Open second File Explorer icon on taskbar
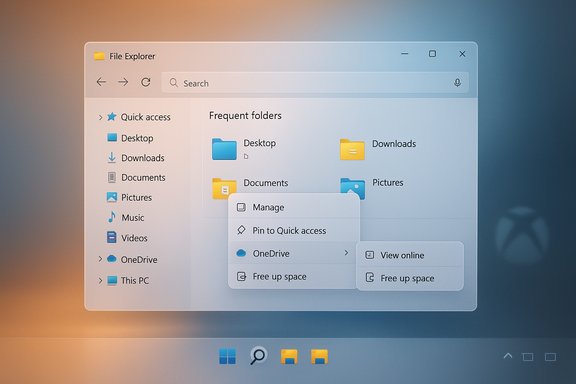The image size is (576, 384). tap(319, 356)
